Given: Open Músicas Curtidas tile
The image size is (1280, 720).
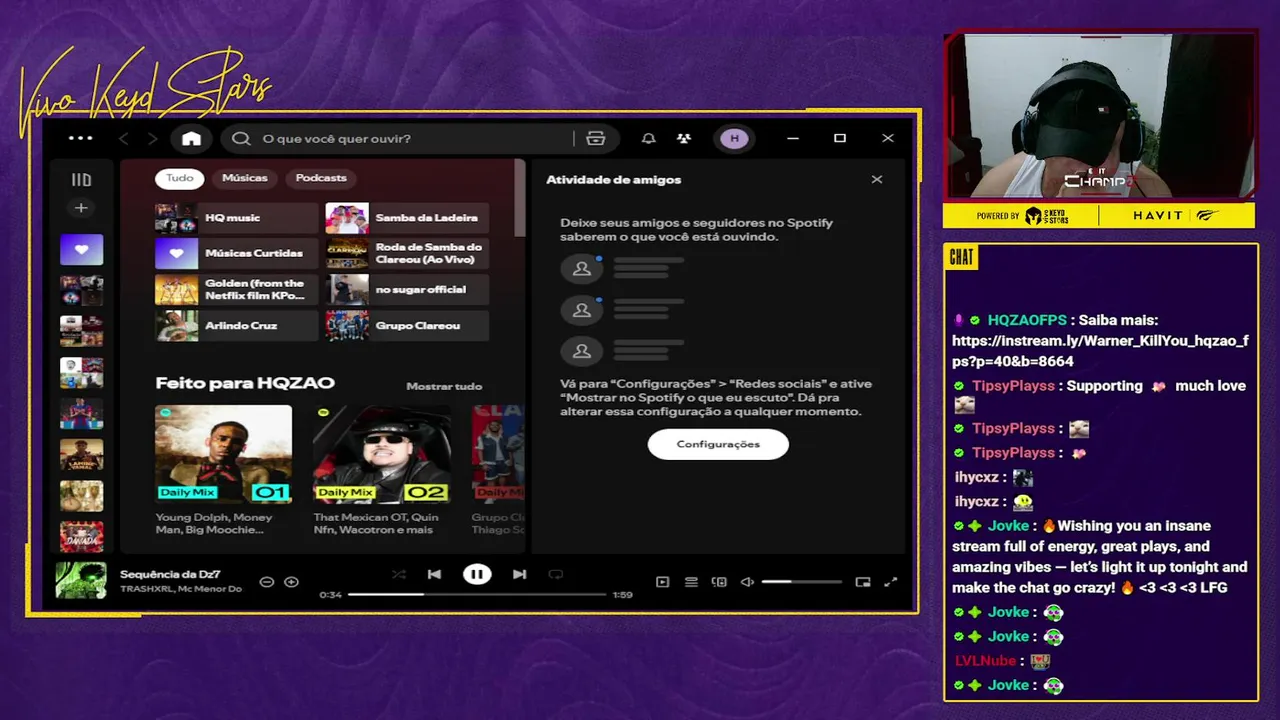Looking at the screenshot, I should pyautogui.click(x=236, y=254).
